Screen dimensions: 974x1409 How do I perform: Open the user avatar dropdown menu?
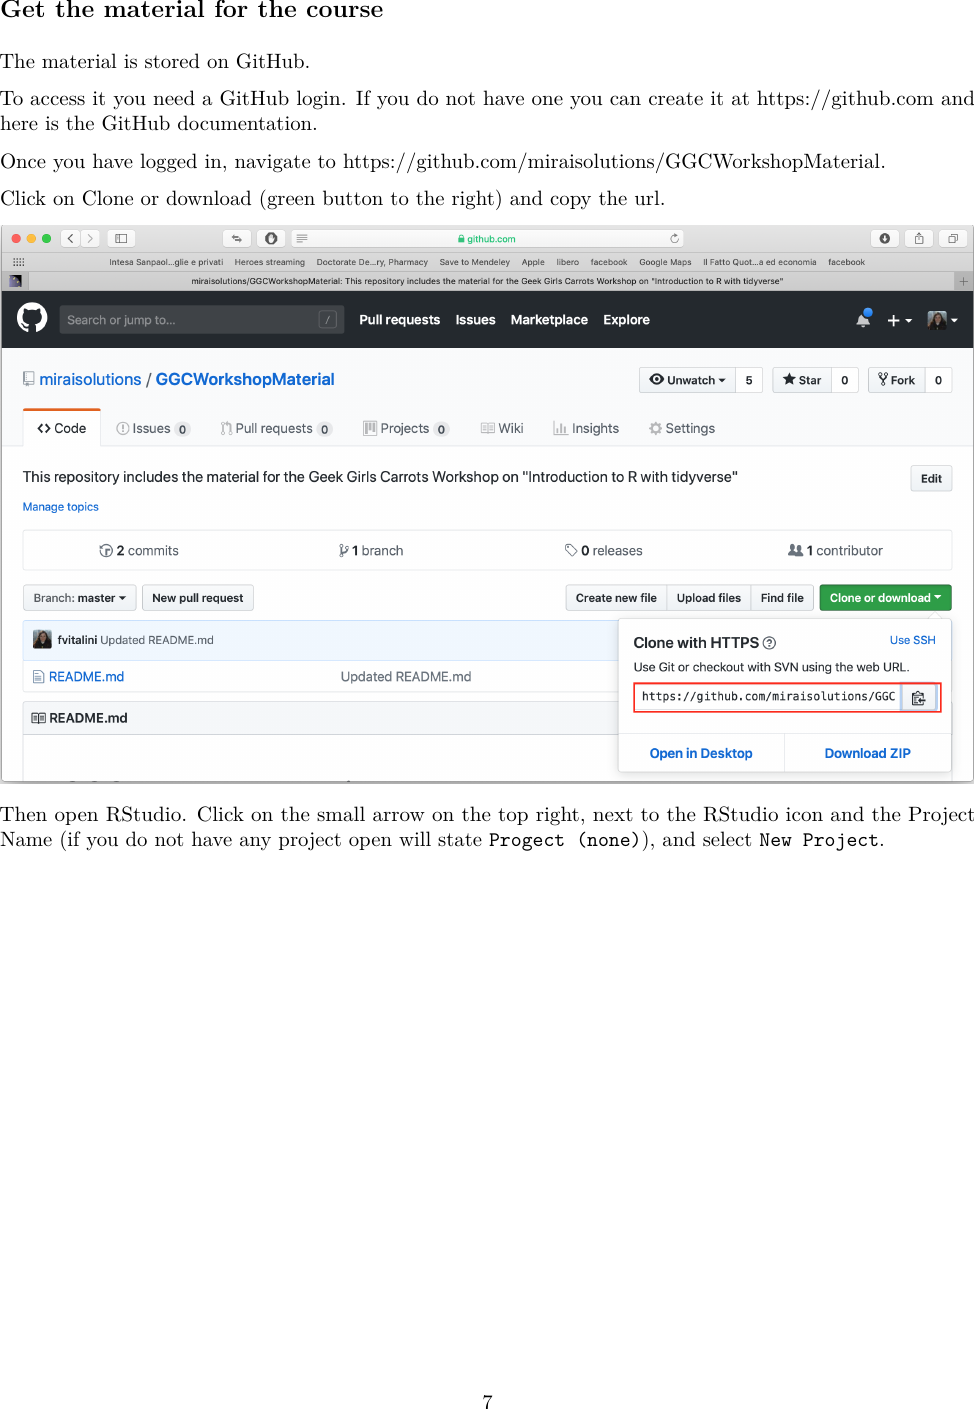coord(942,320)
